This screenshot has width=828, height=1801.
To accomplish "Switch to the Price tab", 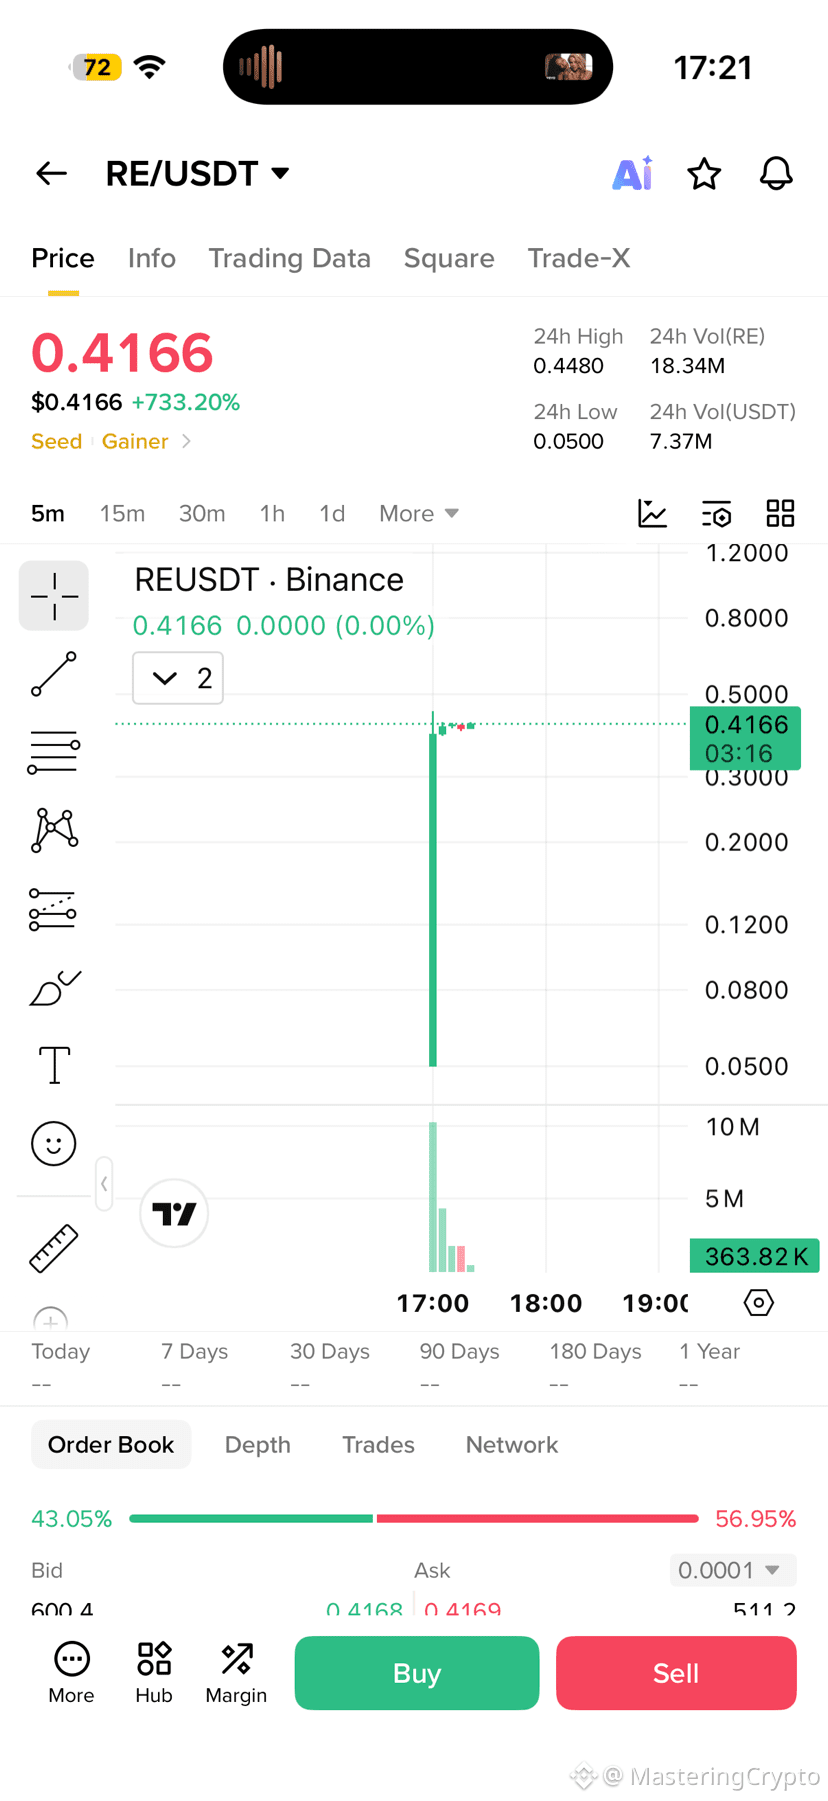I will [63, 258].
